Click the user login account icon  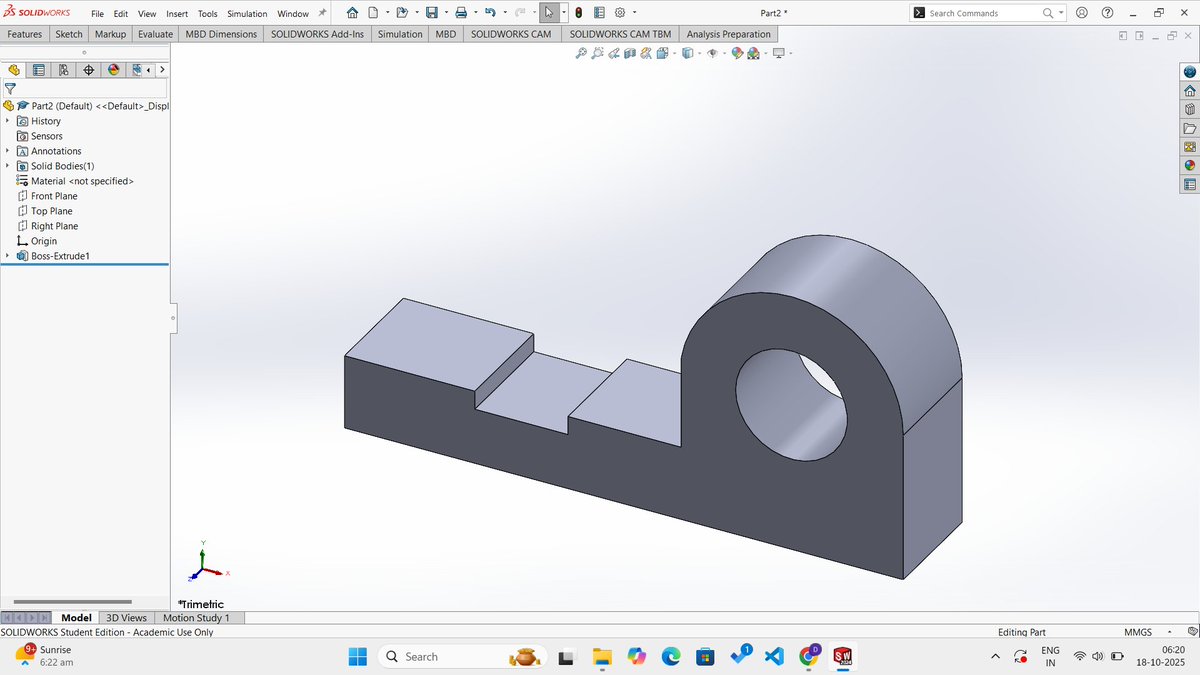(x=1082, y=13)
